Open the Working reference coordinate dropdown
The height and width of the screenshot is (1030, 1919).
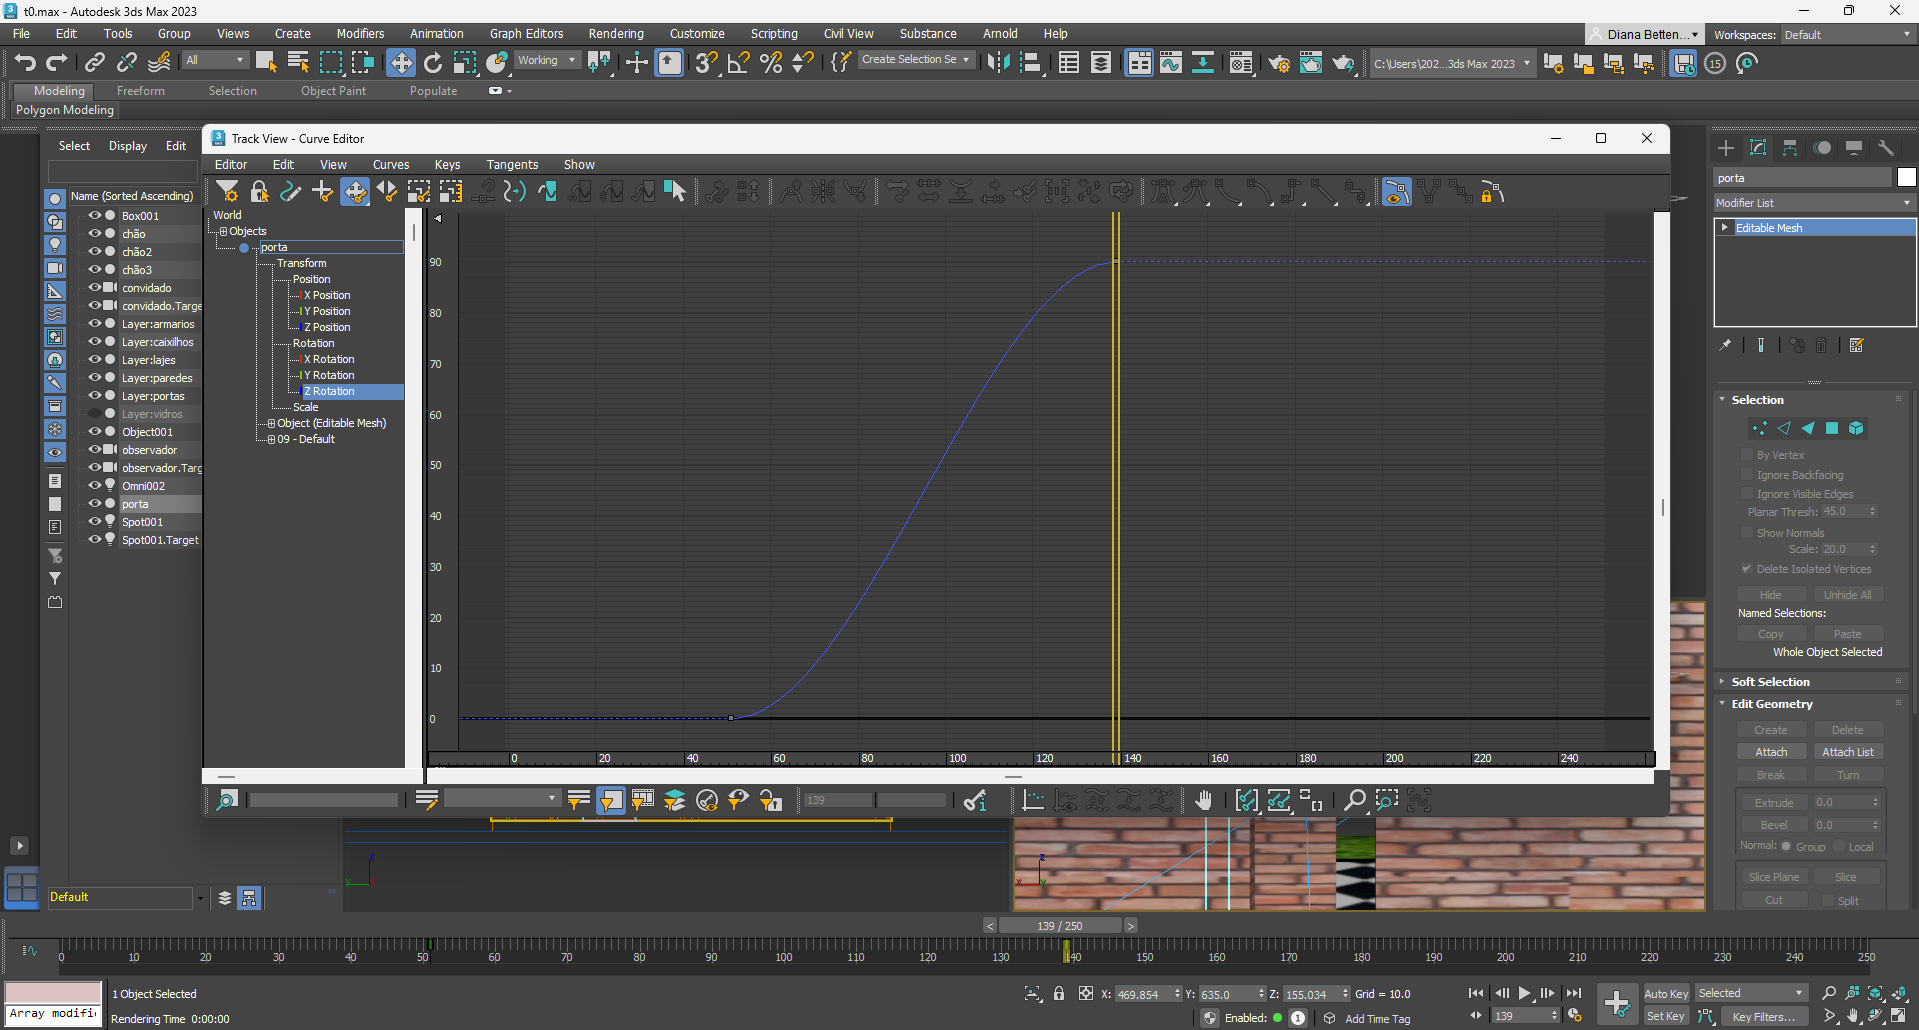[x=546, y=60]
